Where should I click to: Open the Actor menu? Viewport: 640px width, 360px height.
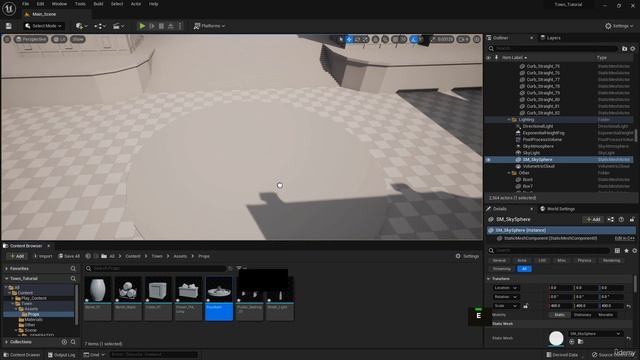136,4
